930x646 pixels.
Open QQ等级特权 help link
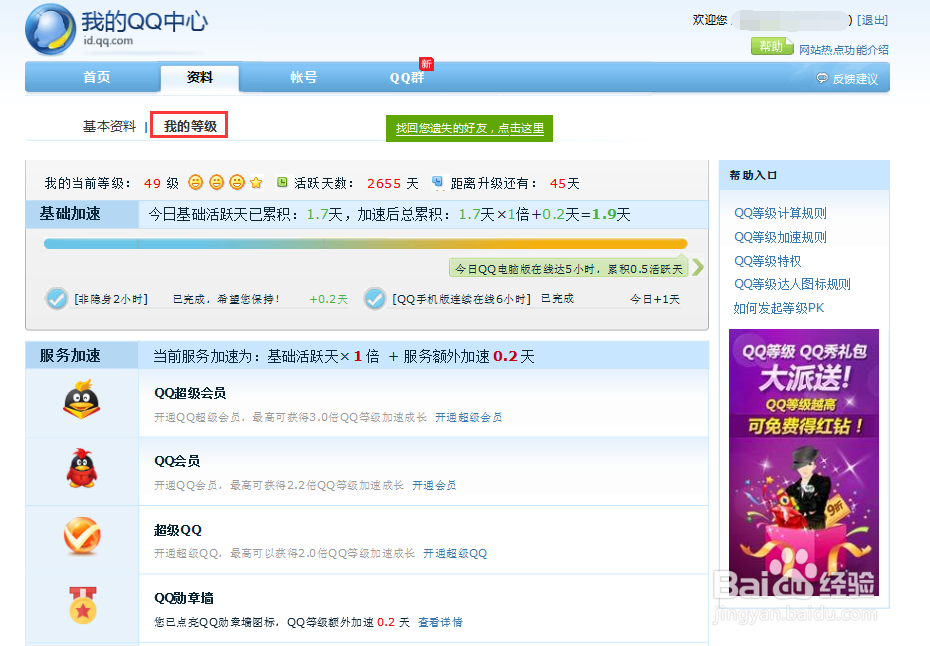tap(767, 261)
